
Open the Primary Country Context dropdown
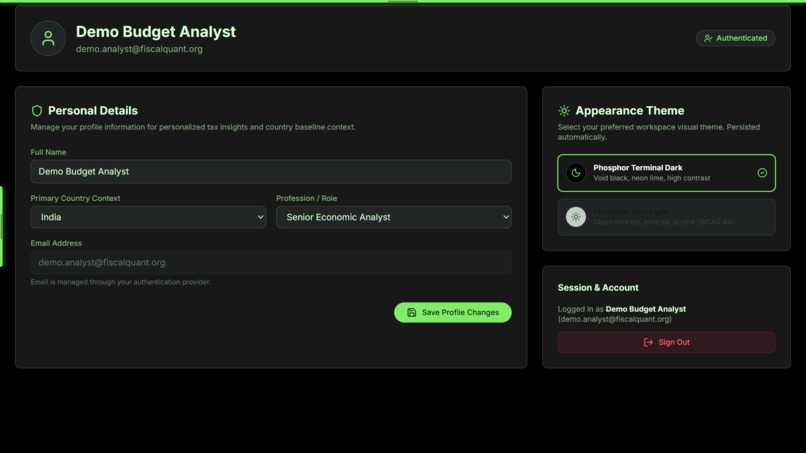point(148,217)
